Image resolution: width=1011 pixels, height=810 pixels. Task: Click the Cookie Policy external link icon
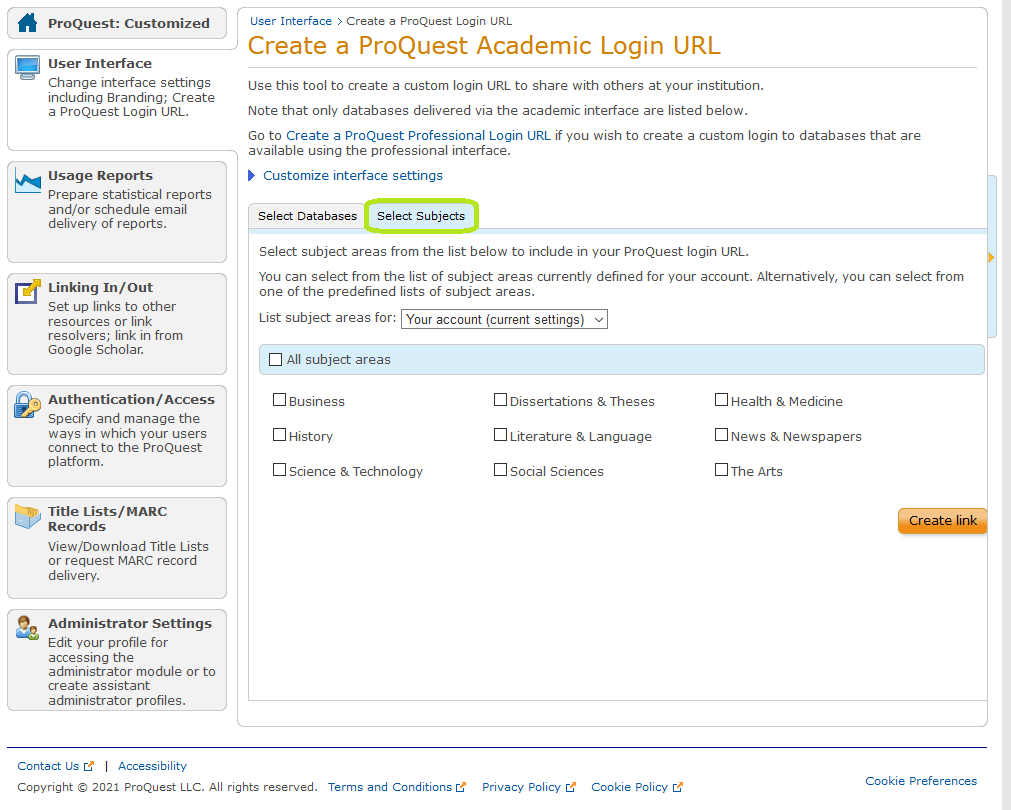(678, 787)
